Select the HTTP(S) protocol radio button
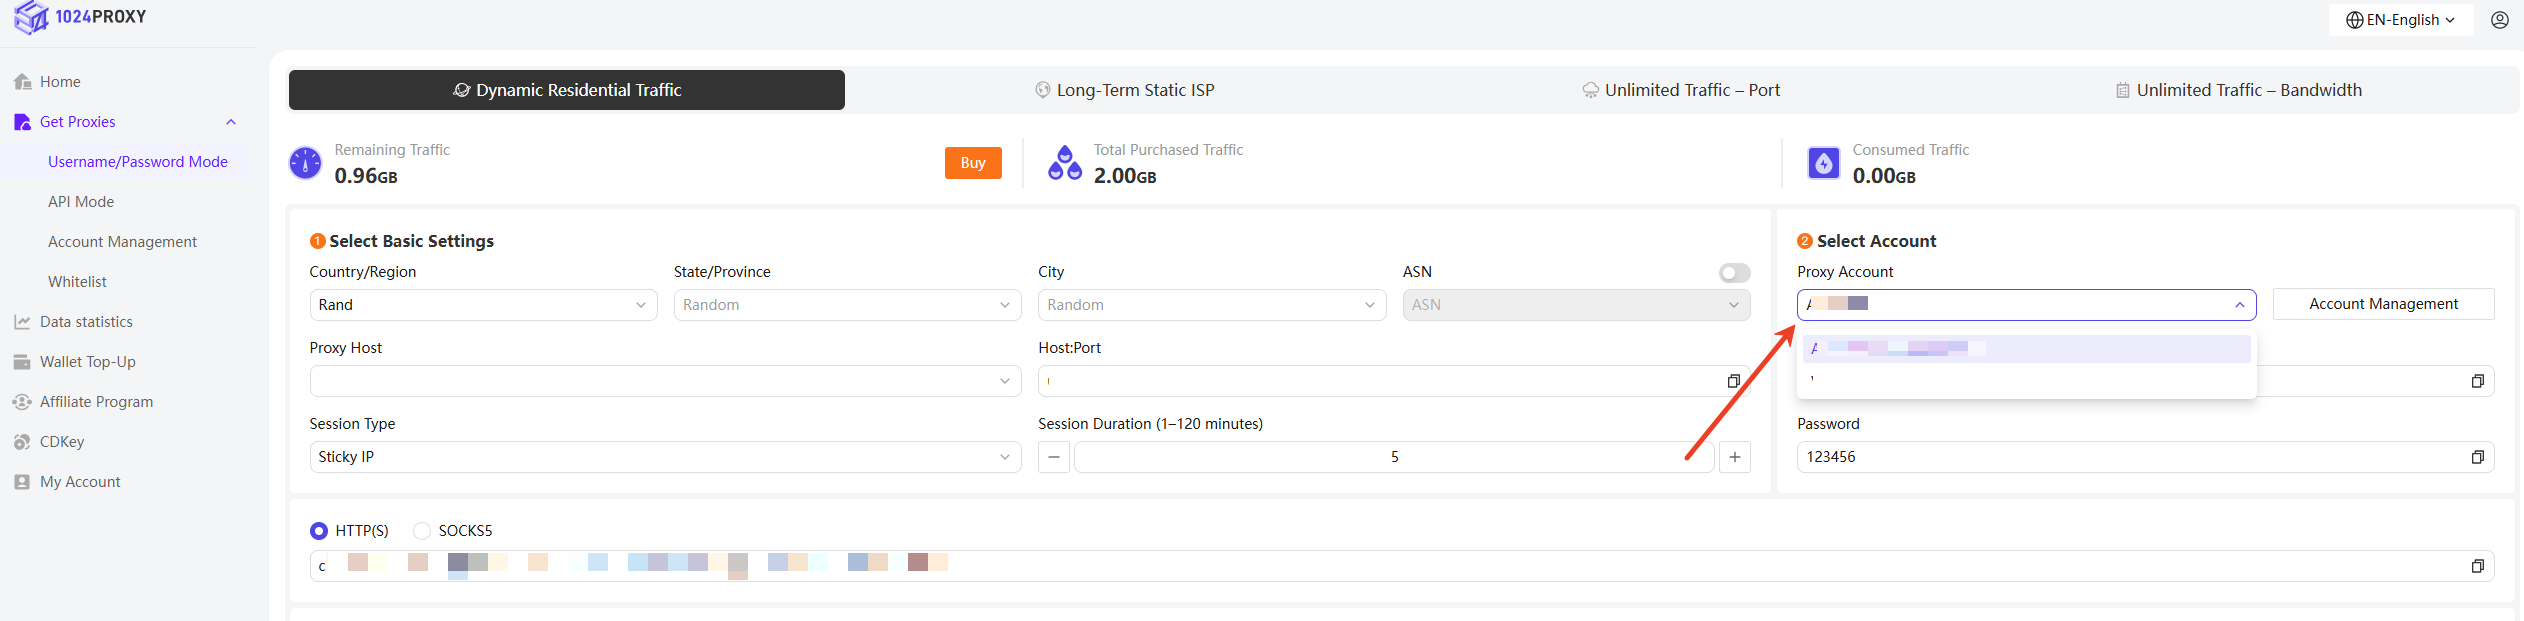 (x=319, y=531)
